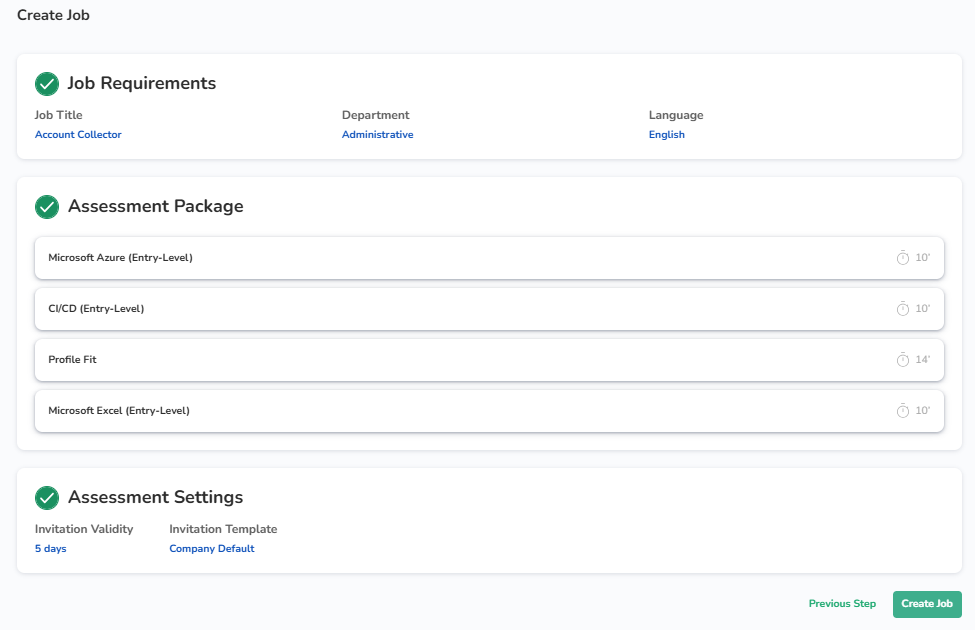Select the Account Collector job title value
Image resolution: width=975 pixels, height=630 pixels.
click(78, 135)
